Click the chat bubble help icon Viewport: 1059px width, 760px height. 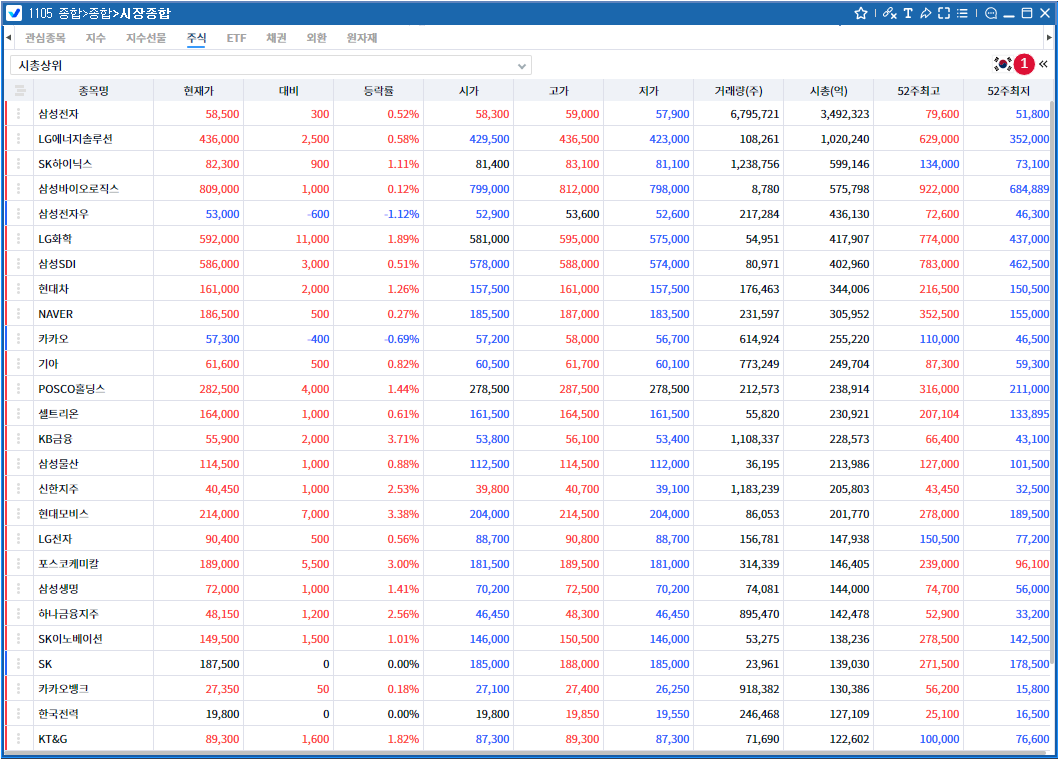click(x=991, y=13)
